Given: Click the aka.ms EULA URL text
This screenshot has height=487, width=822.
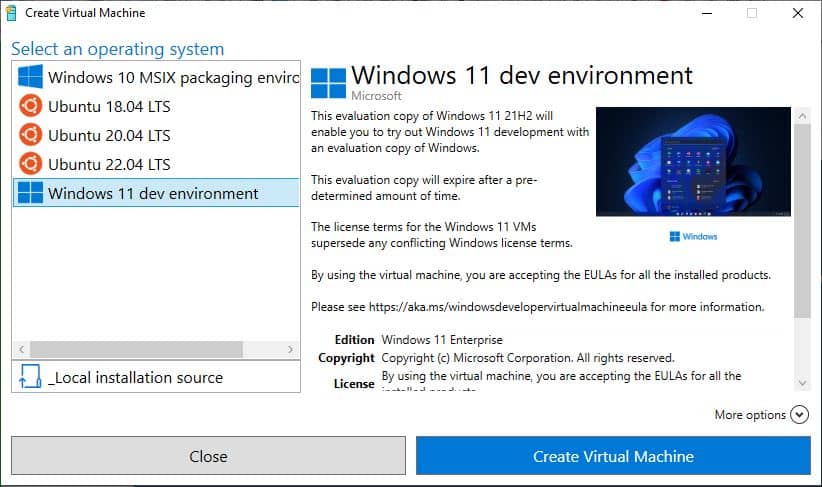Looking at the screenshot, I should (507, 307).
